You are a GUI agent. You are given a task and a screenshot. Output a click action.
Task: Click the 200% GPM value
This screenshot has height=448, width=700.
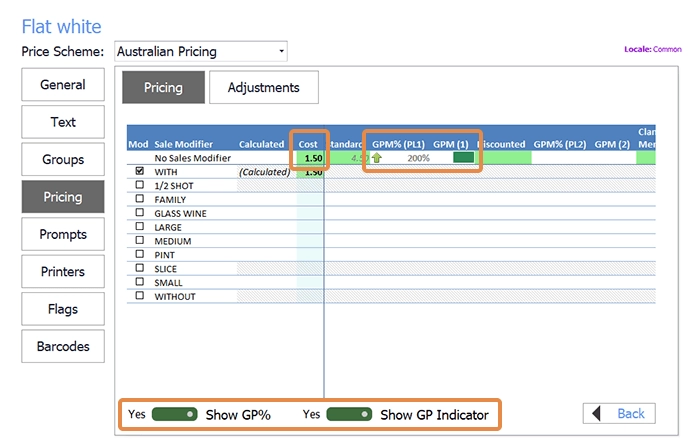pos(418,158)
